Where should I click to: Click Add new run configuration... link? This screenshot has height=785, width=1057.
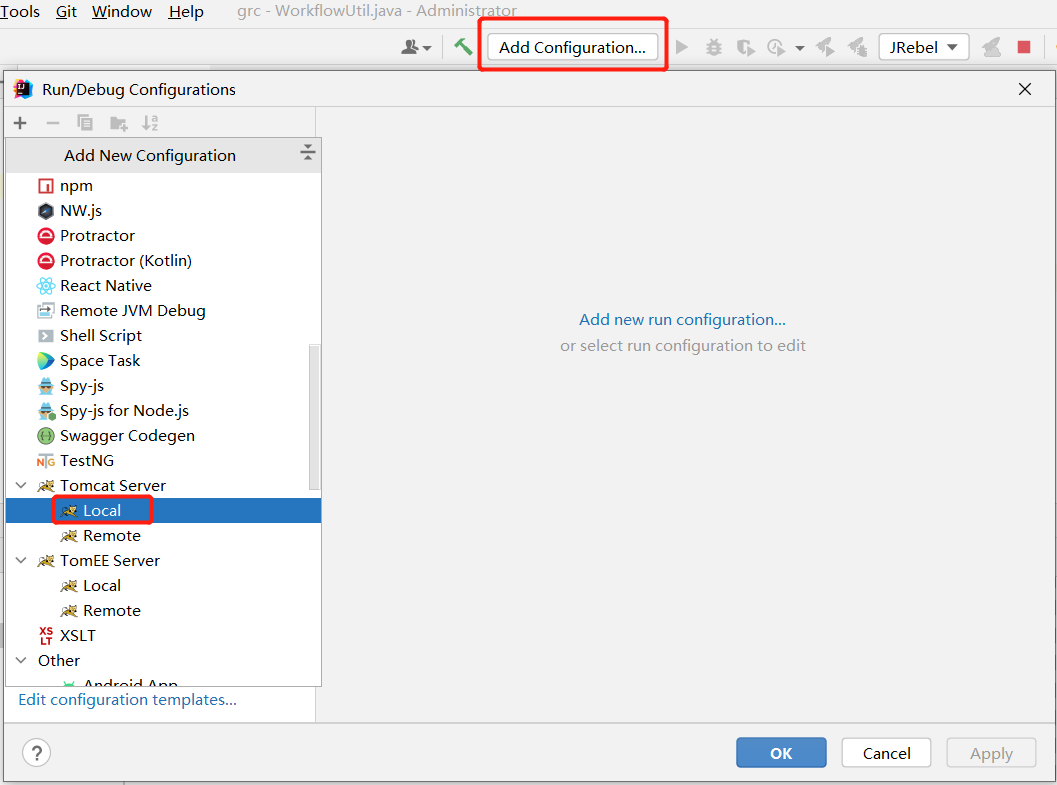pyautogui.click(x=682, y=319)
